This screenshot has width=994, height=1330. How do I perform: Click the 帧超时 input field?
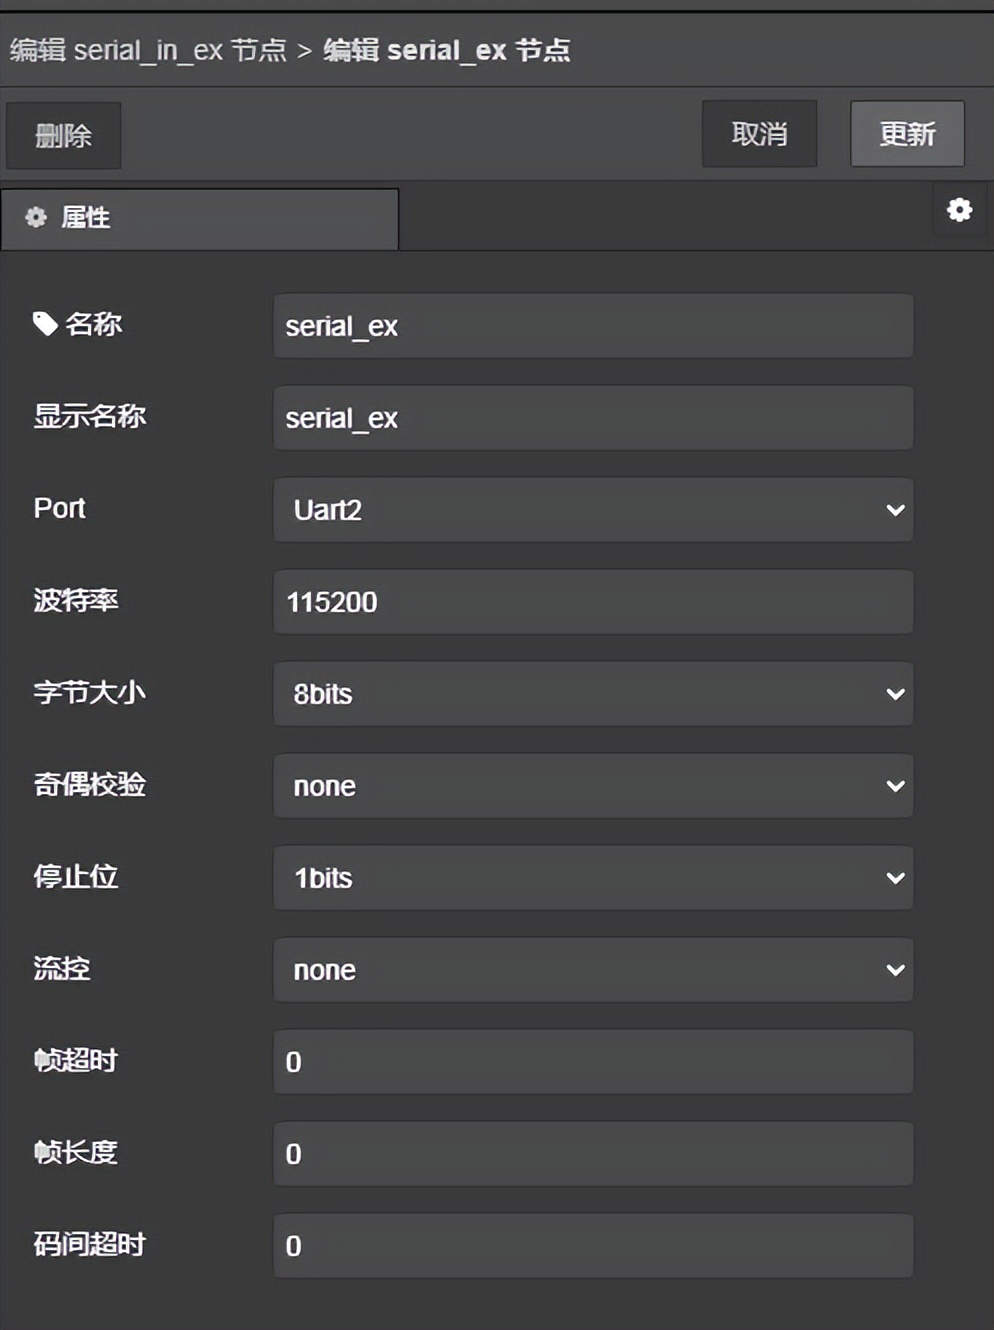[593, 1061]
